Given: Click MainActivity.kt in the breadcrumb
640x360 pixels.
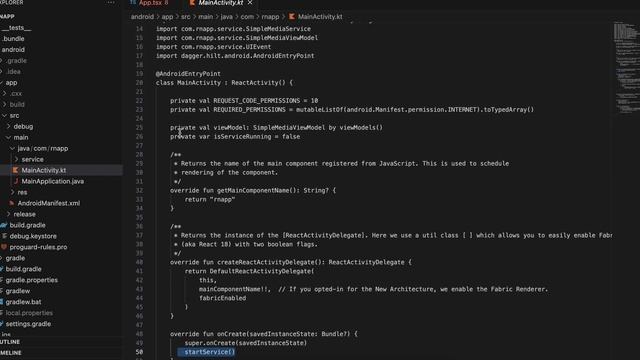Looking at the screenshot, I should coord(320,17).
